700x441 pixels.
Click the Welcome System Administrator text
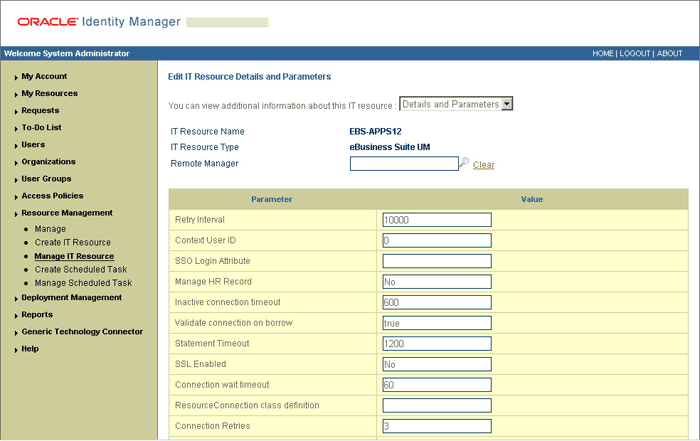point(67,54)
